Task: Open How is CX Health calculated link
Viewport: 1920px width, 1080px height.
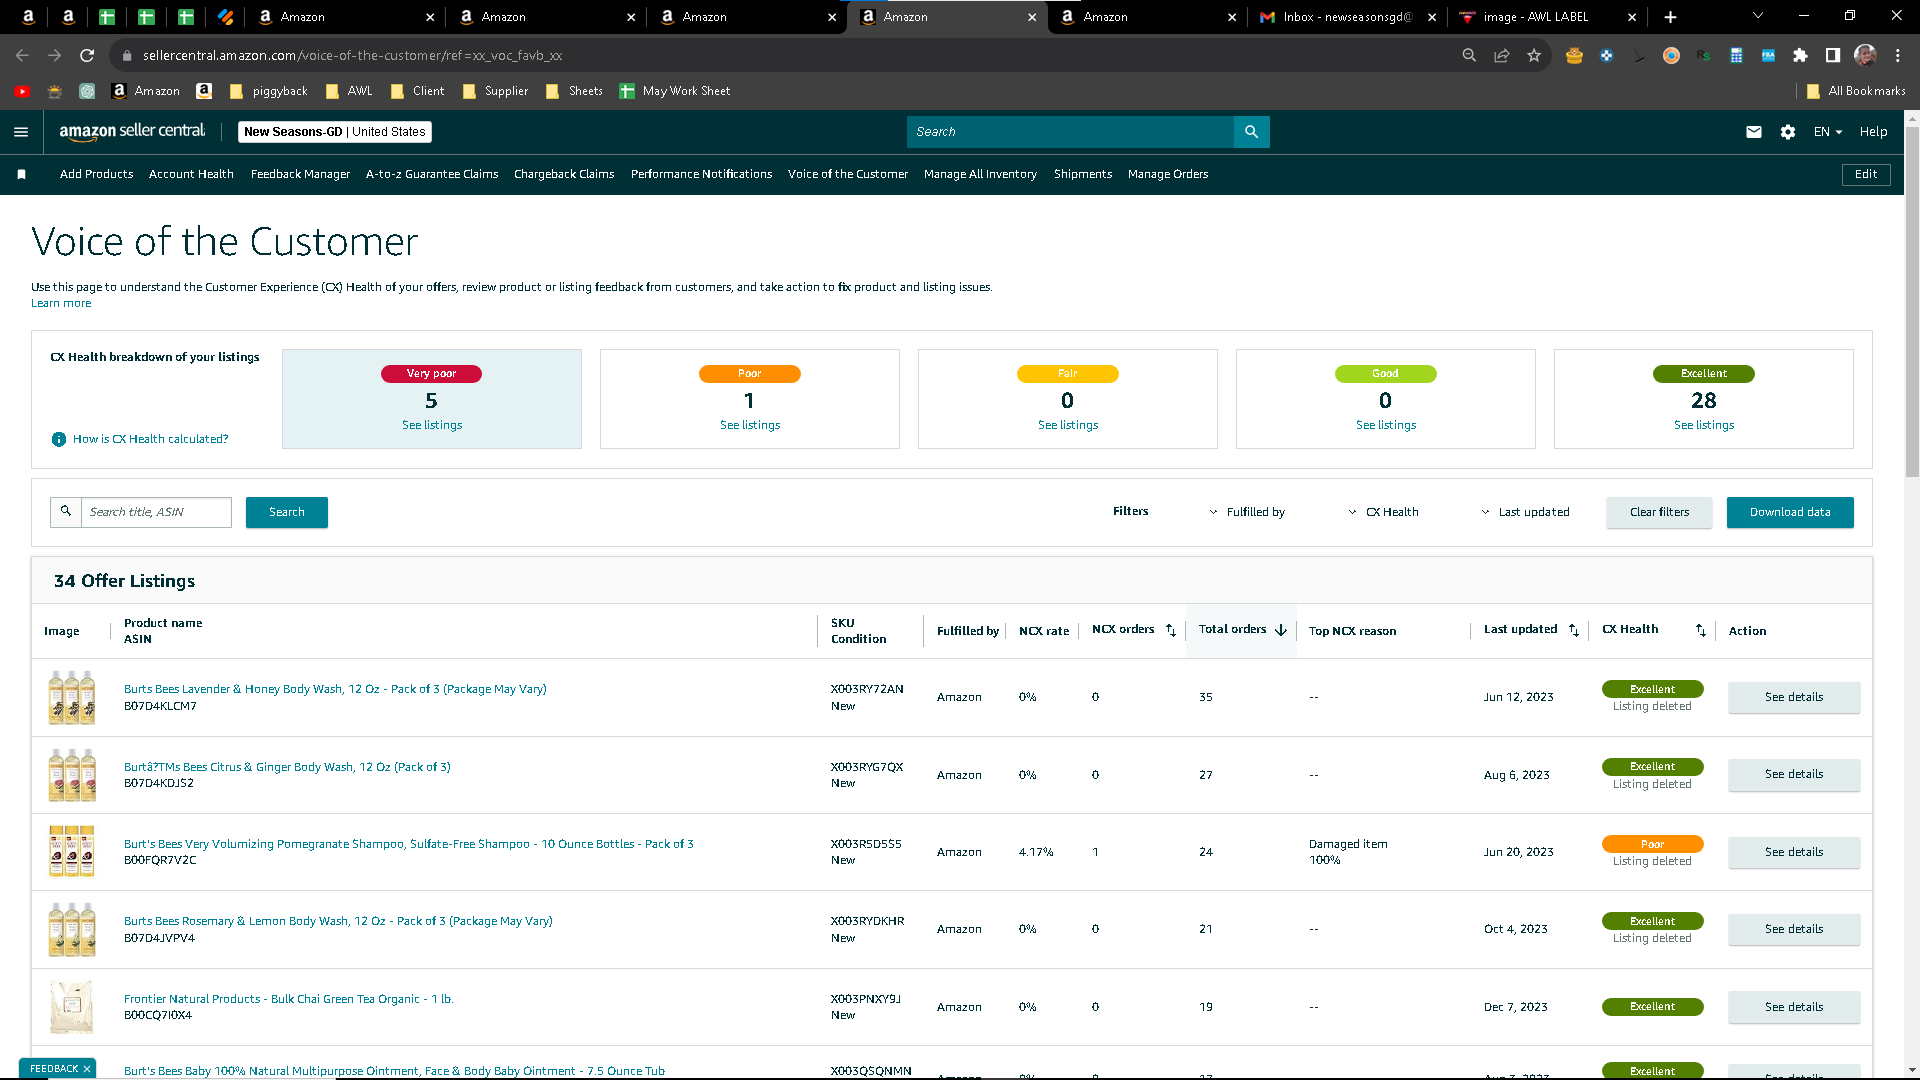Action: tap(150, 440)
